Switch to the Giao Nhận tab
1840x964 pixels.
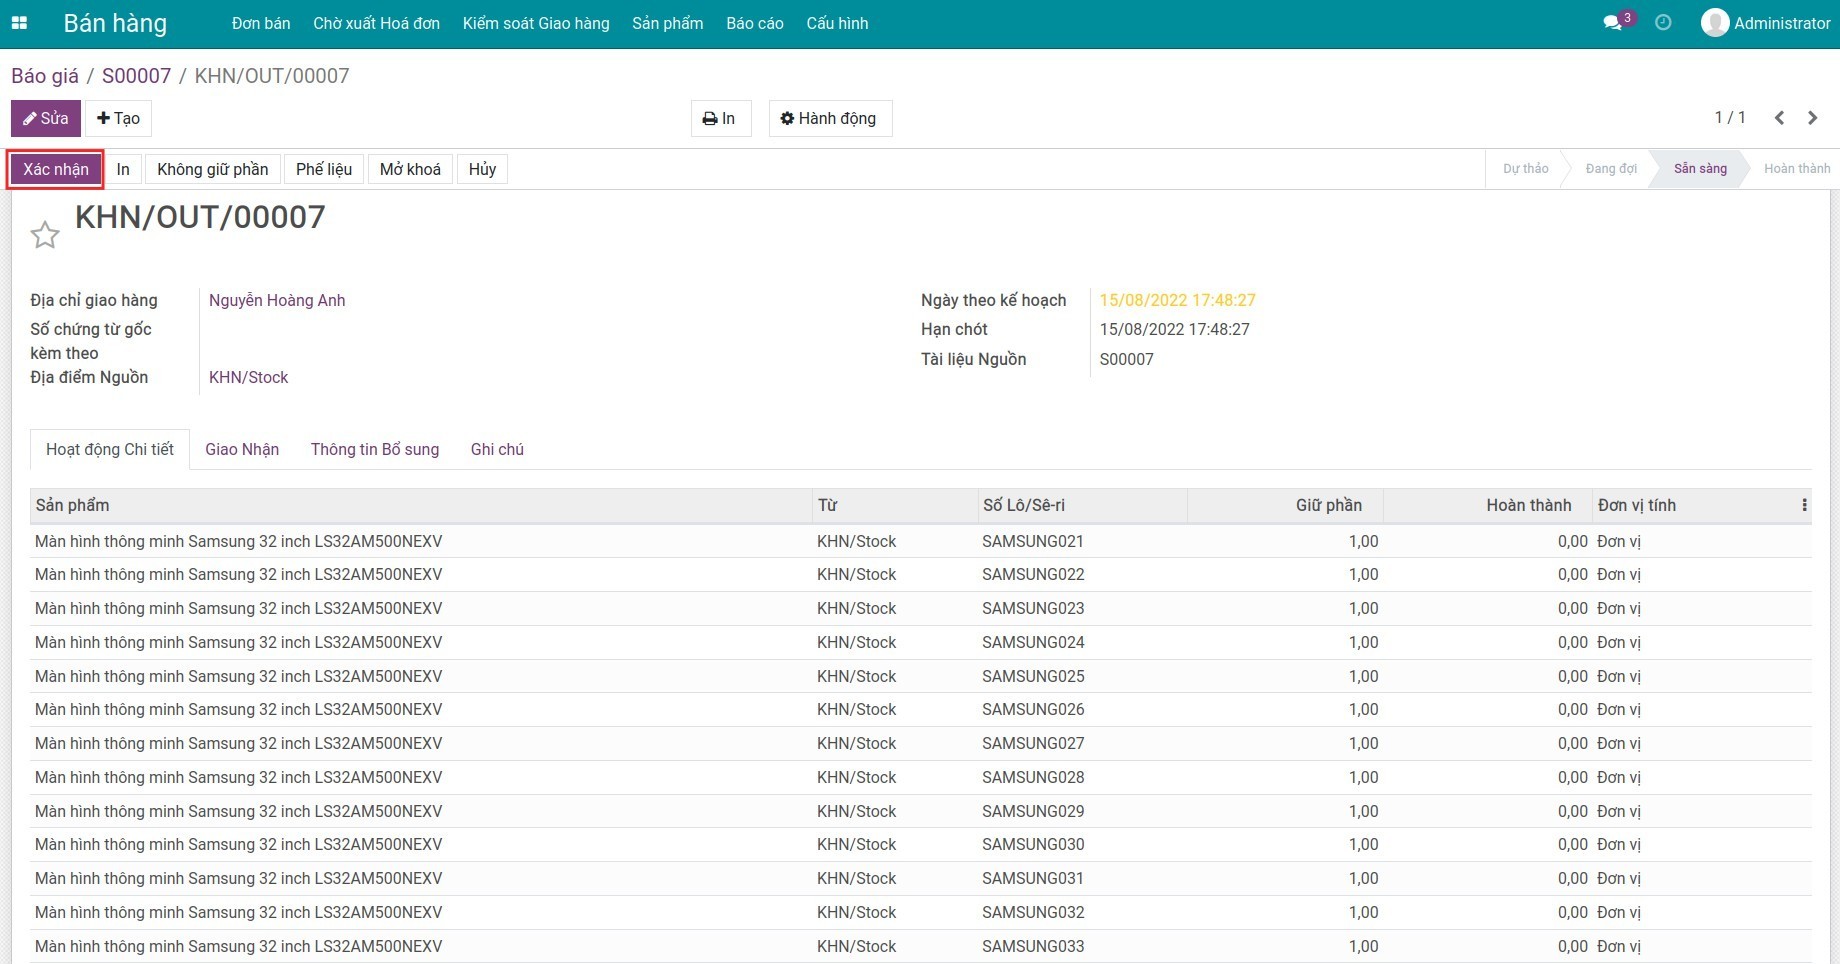(x=242, y=449)
